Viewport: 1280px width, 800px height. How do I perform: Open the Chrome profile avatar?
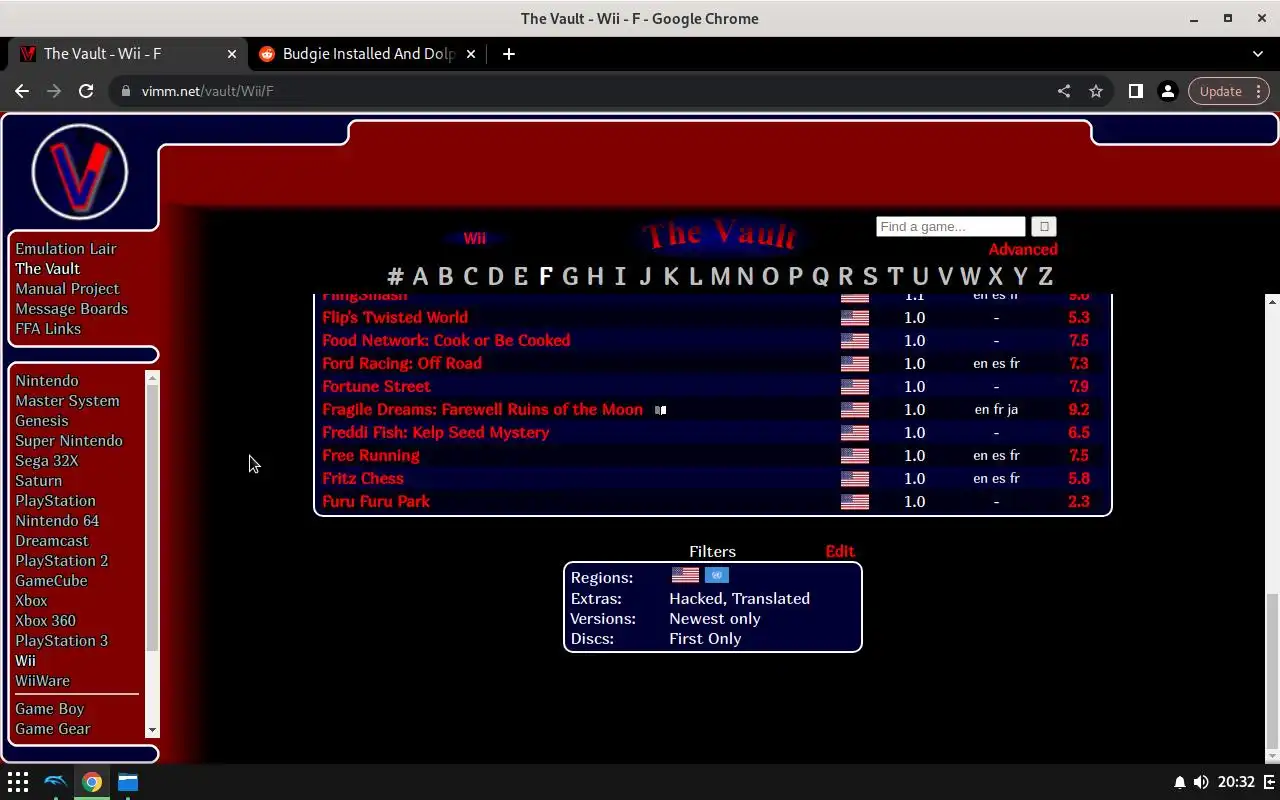pos(1167,91)
